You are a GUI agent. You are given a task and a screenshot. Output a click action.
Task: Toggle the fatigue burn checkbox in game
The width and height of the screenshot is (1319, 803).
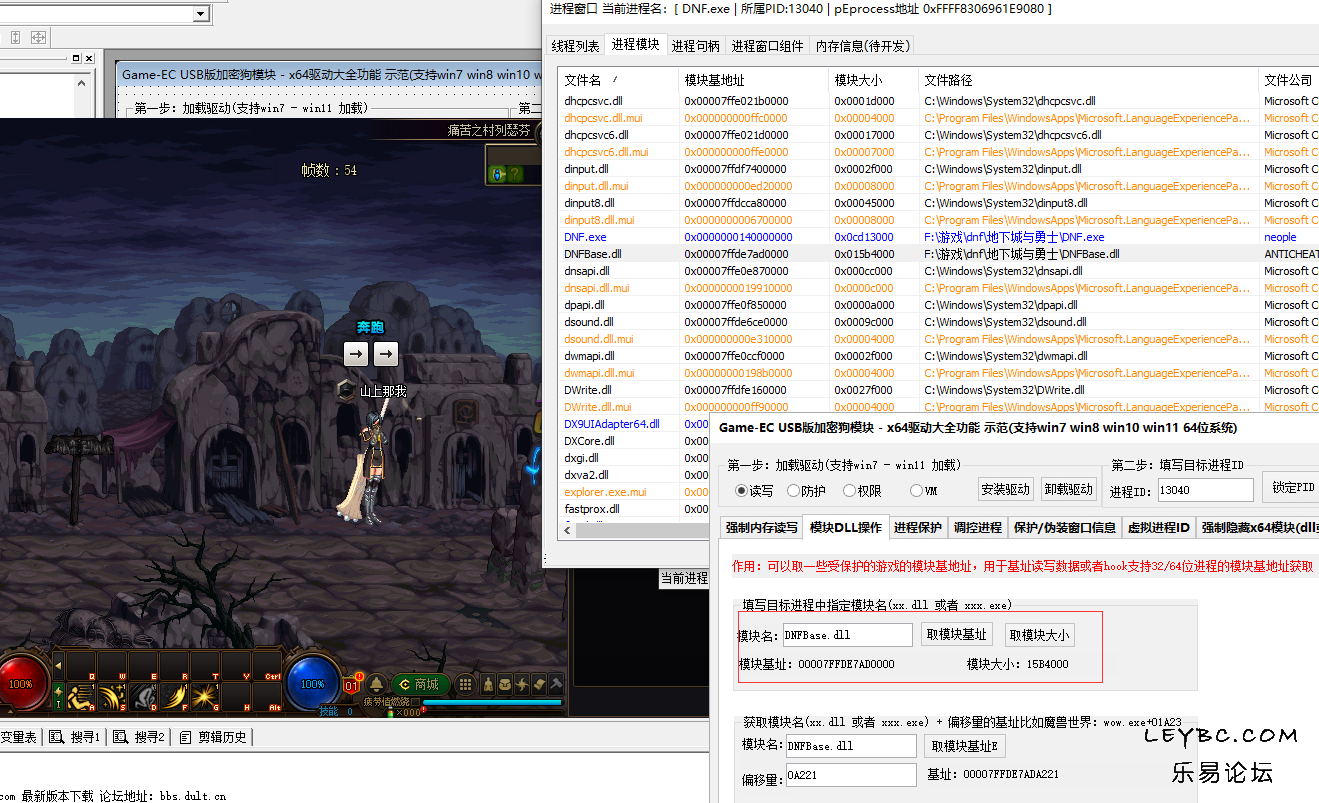[416, 702]
